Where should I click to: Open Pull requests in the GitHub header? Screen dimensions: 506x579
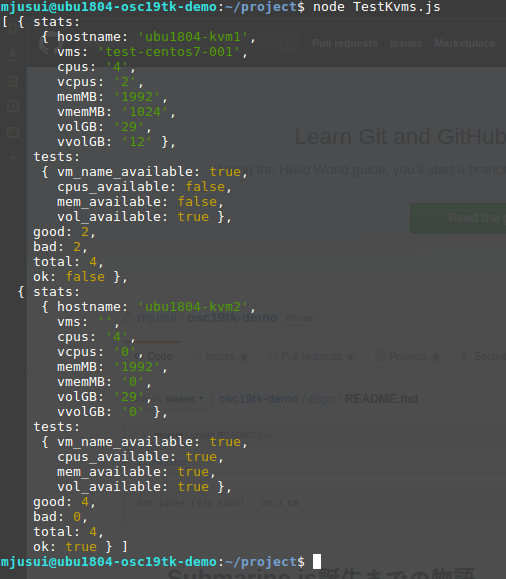pyautogui.click(x=345, y=44)
